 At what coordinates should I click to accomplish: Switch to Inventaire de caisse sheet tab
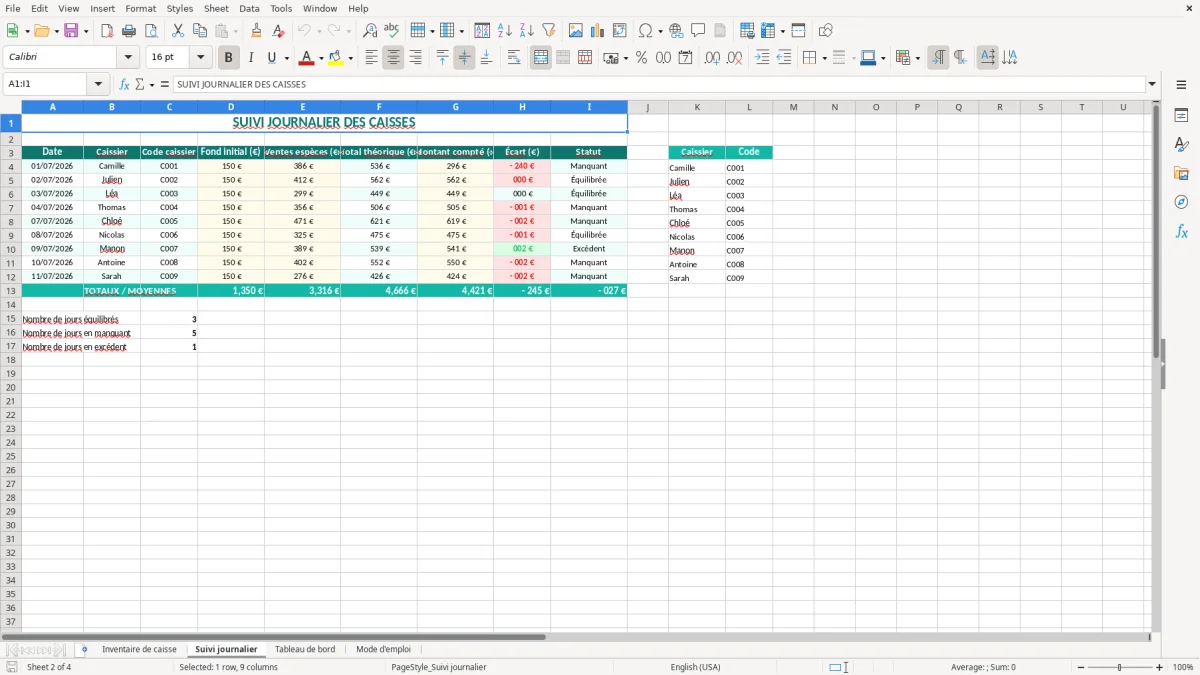coord(139,649)
